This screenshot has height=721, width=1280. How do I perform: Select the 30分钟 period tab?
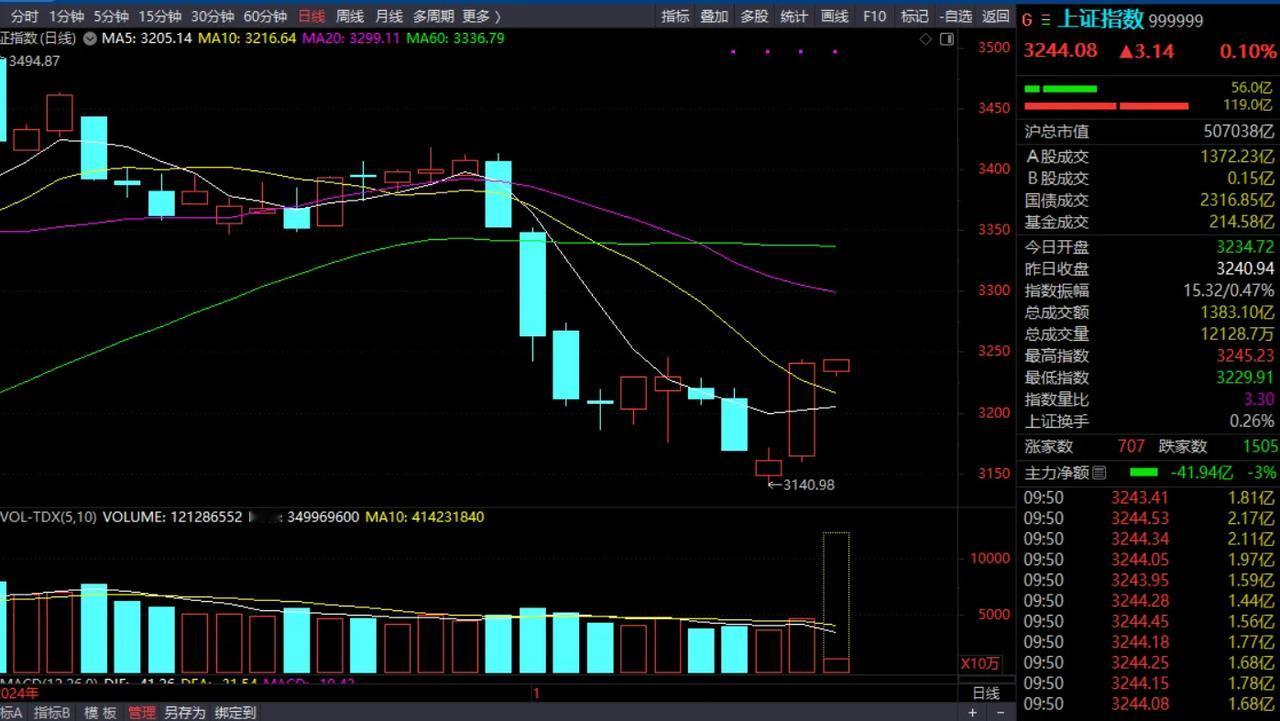click(x=212, y=16)
